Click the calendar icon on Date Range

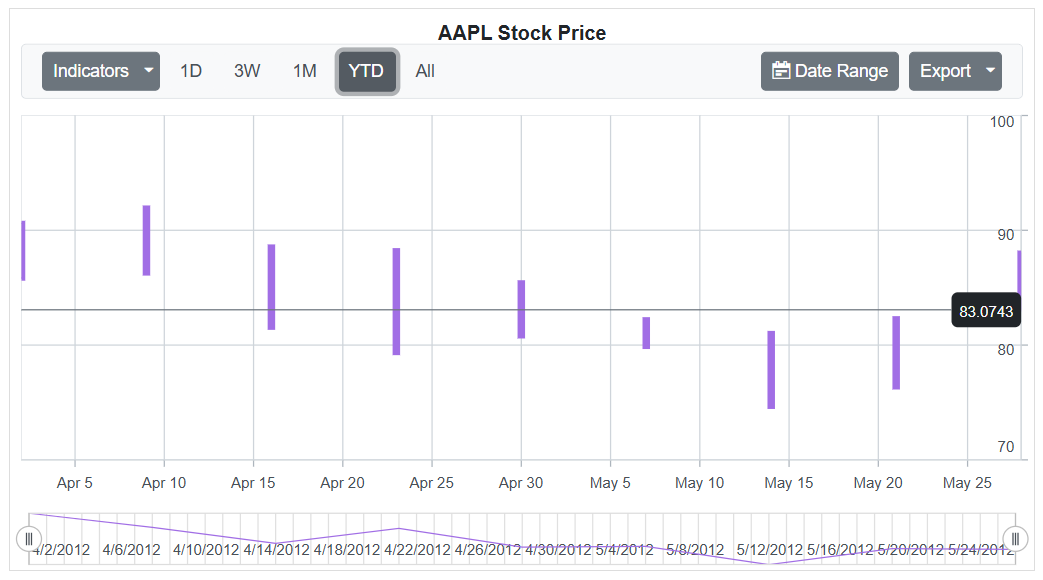tap(781, 71)
